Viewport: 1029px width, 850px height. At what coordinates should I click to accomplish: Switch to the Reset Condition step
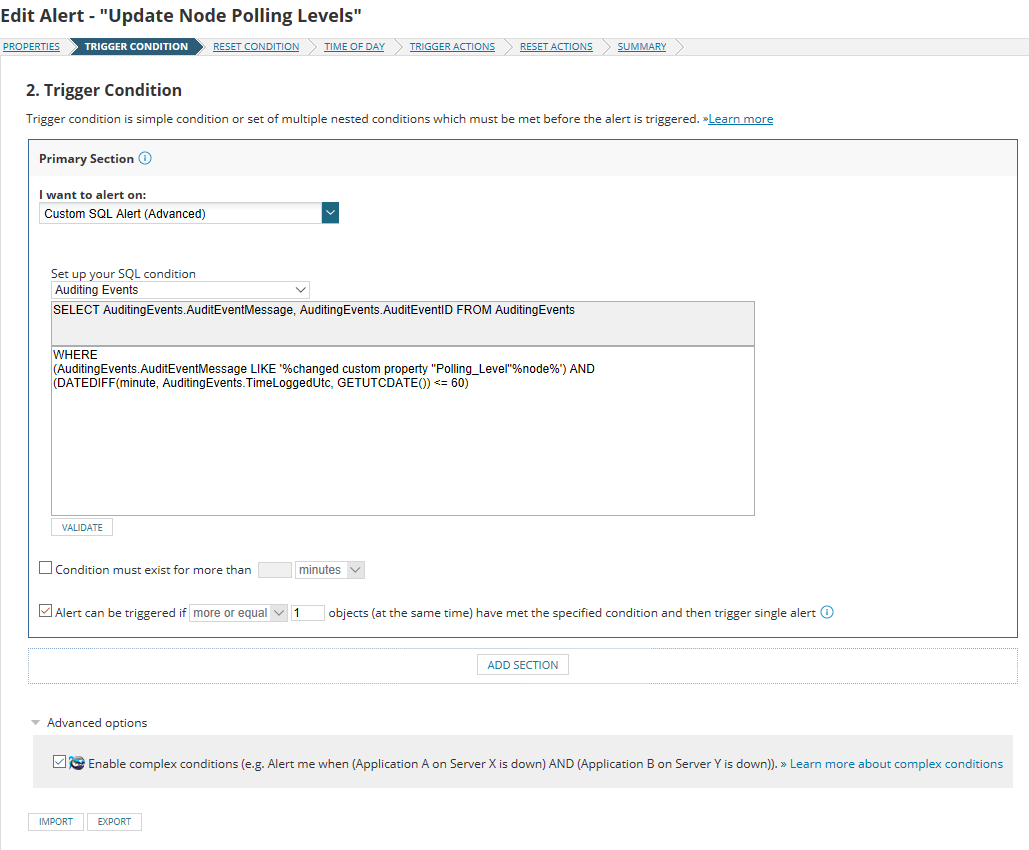[256, 47]
